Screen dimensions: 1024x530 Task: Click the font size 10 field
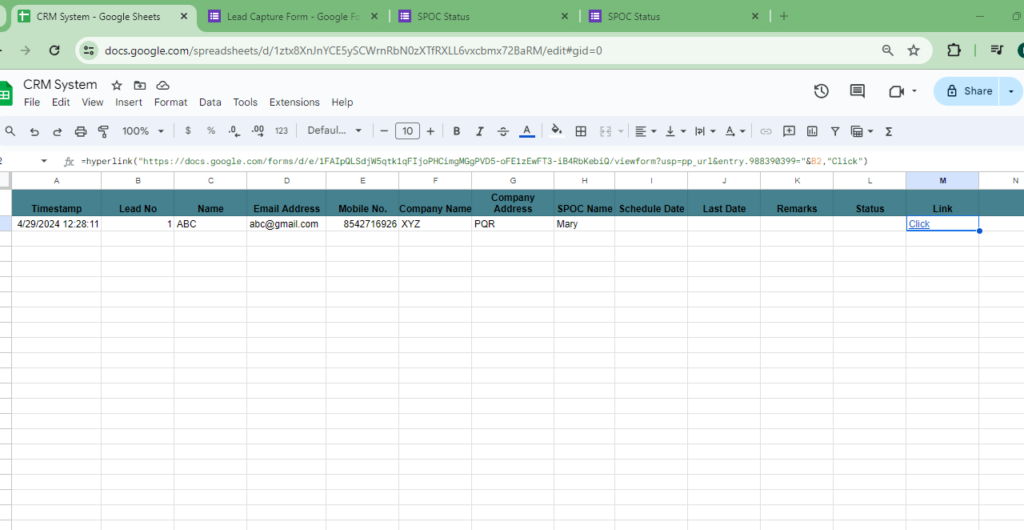pos(408,131)
